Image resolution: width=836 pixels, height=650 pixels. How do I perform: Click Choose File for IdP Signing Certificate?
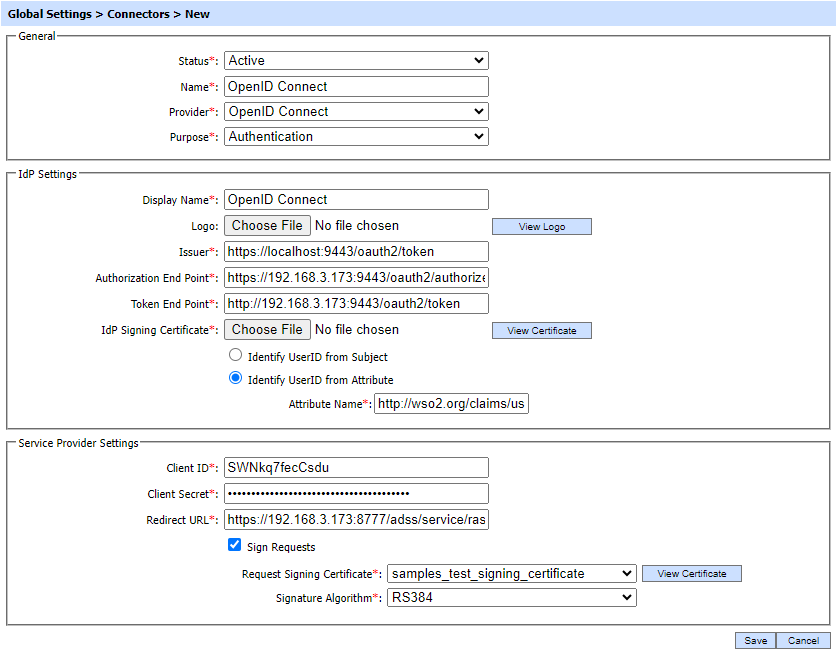coord(267,330)
